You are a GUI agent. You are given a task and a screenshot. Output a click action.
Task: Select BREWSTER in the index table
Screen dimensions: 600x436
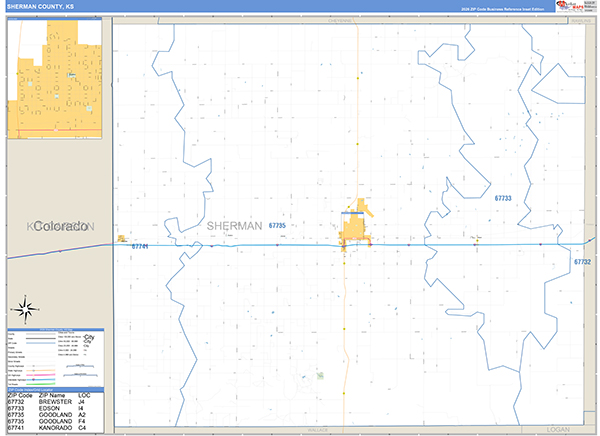[x=55, y=402]
